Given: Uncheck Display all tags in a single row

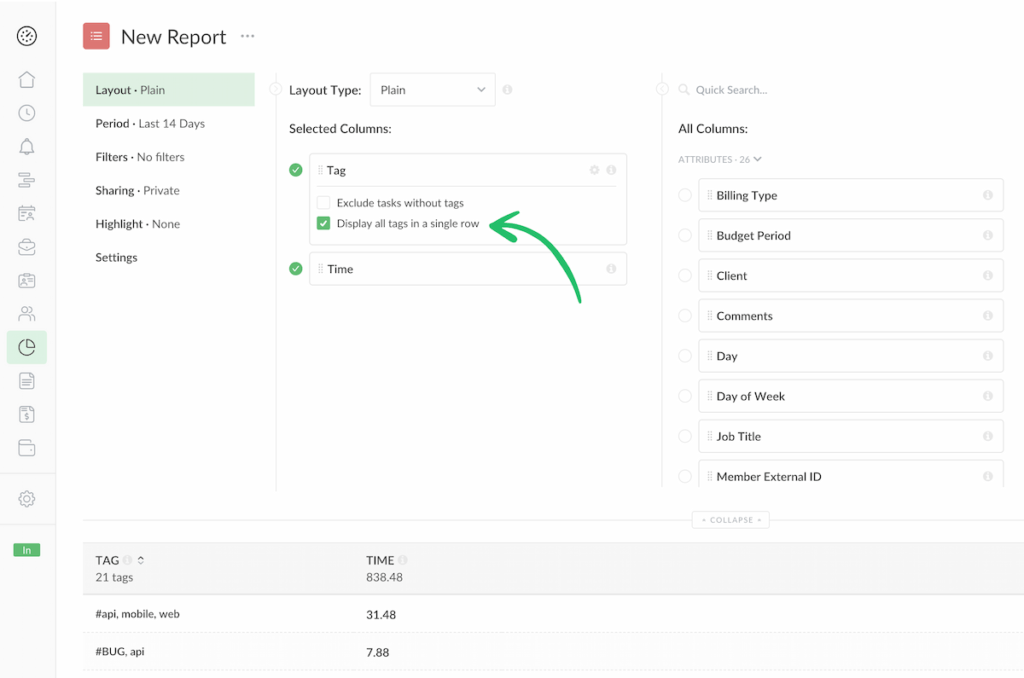Looking at the screenshot, I should [x=324, y=224].
